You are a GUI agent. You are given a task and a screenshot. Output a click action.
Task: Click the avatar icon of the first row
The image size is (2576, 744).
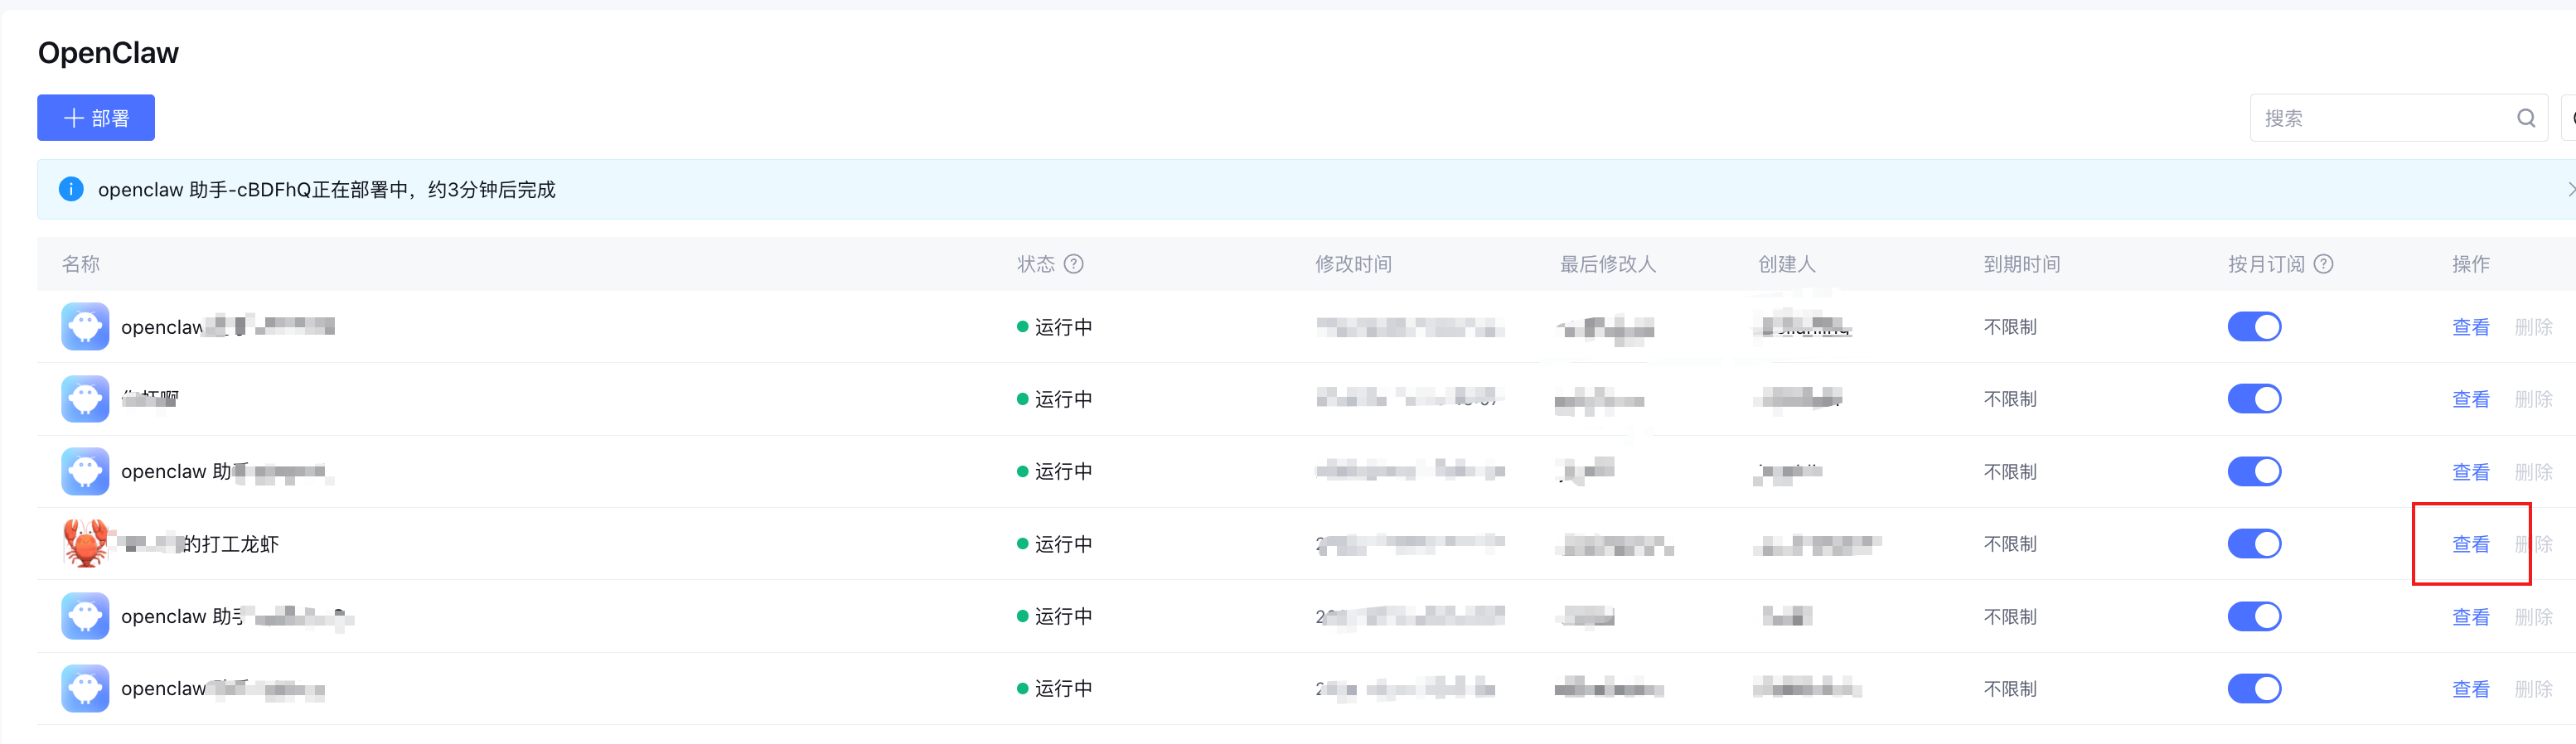point(85,327)
